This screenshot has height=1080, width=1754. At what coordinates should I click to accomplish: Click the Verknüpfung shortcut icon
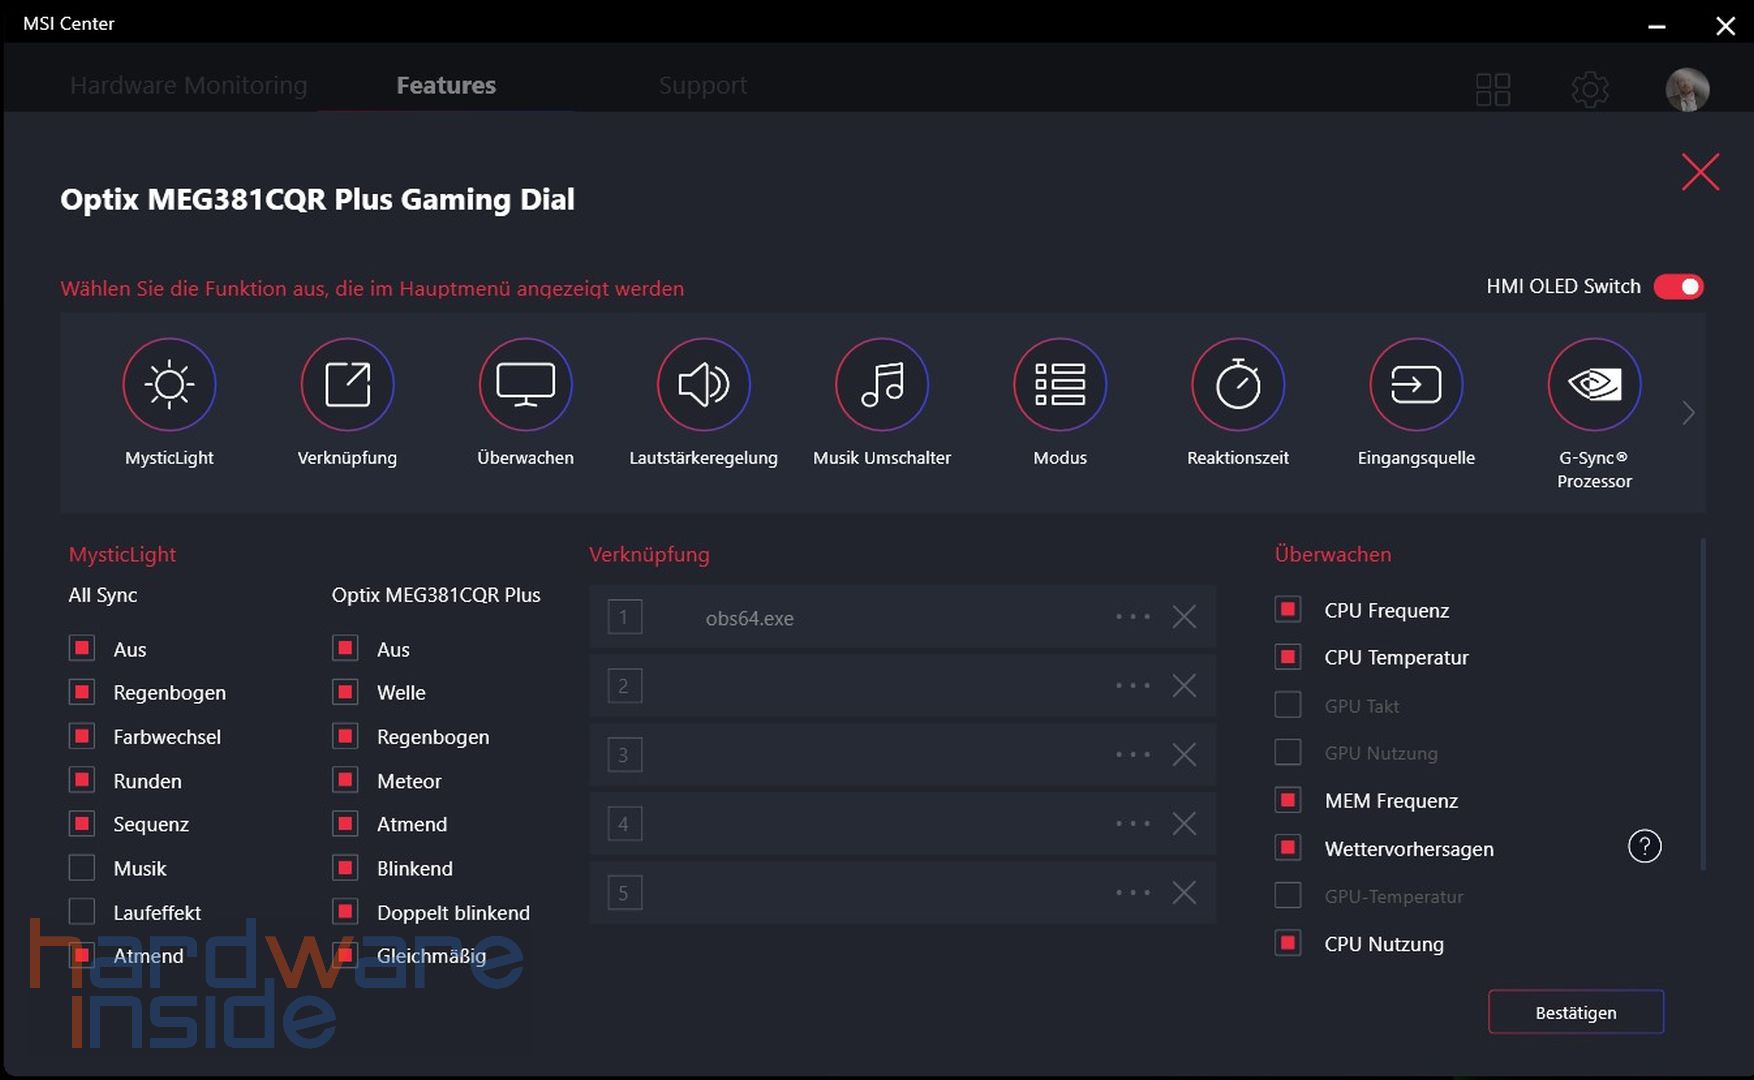pos(347,385)
